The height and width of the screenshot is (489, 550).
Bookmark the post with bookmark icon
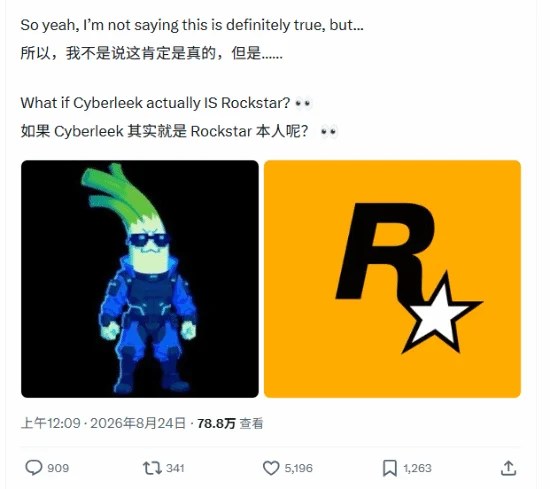coord(390,468)
